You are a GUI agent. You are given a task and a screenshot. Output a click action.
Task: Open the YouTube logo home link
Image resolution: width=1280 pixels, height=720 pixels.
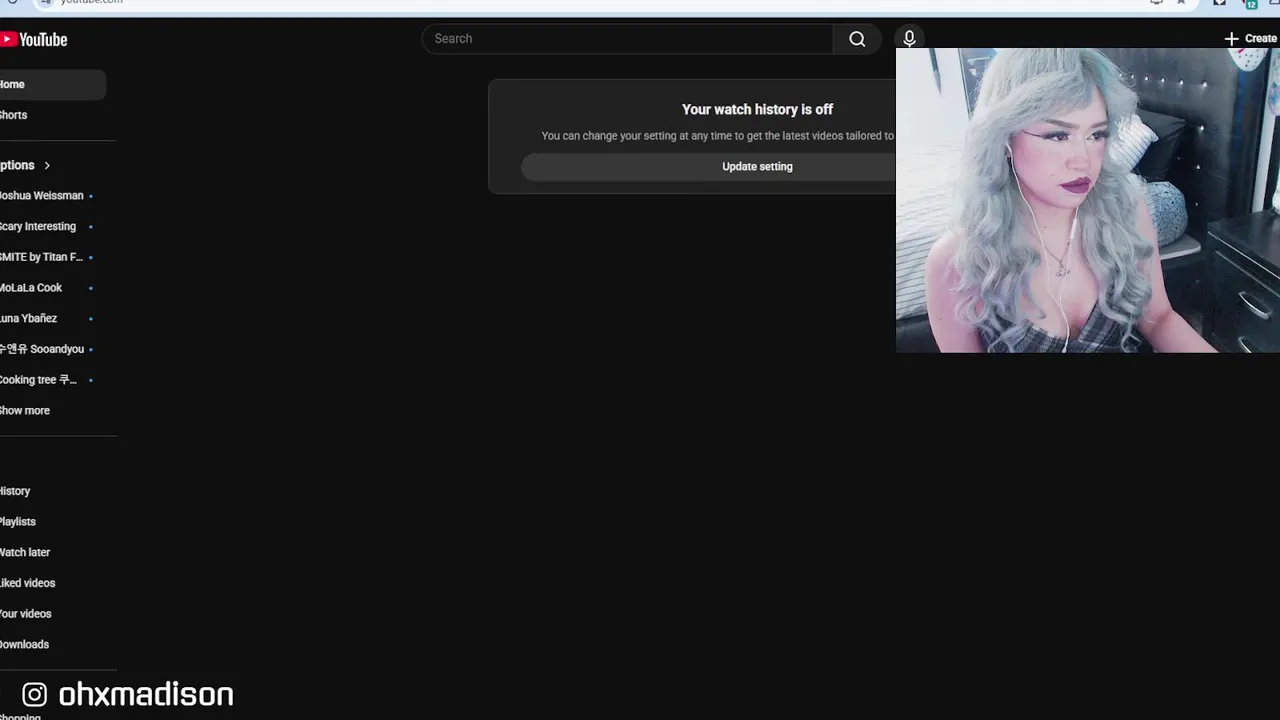[34, 39]
